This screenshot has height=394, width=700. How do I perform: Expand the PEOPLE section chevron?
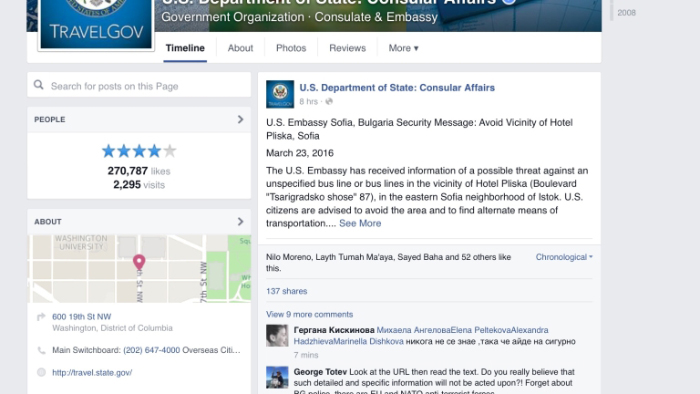click(240, 120)
